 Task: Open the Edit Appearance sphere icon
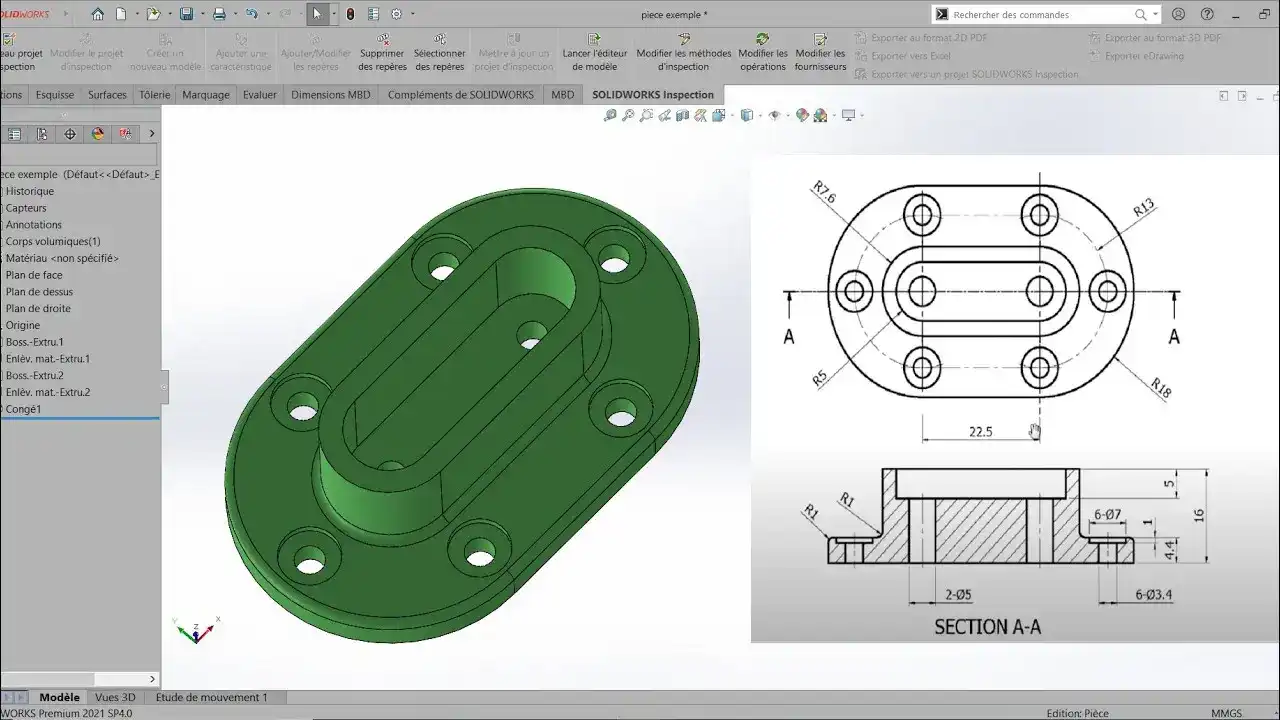pos(802,114)
